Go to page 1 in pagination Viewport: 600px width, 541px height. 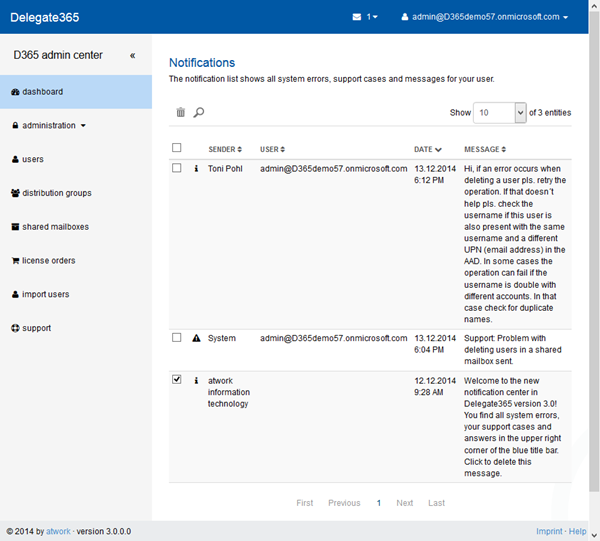(x=378, y=503)
